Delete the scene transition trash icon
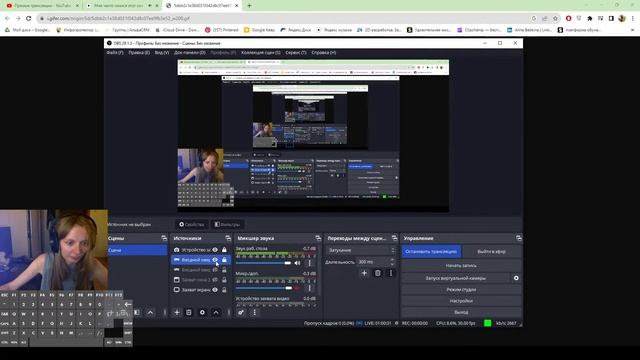 378,273
